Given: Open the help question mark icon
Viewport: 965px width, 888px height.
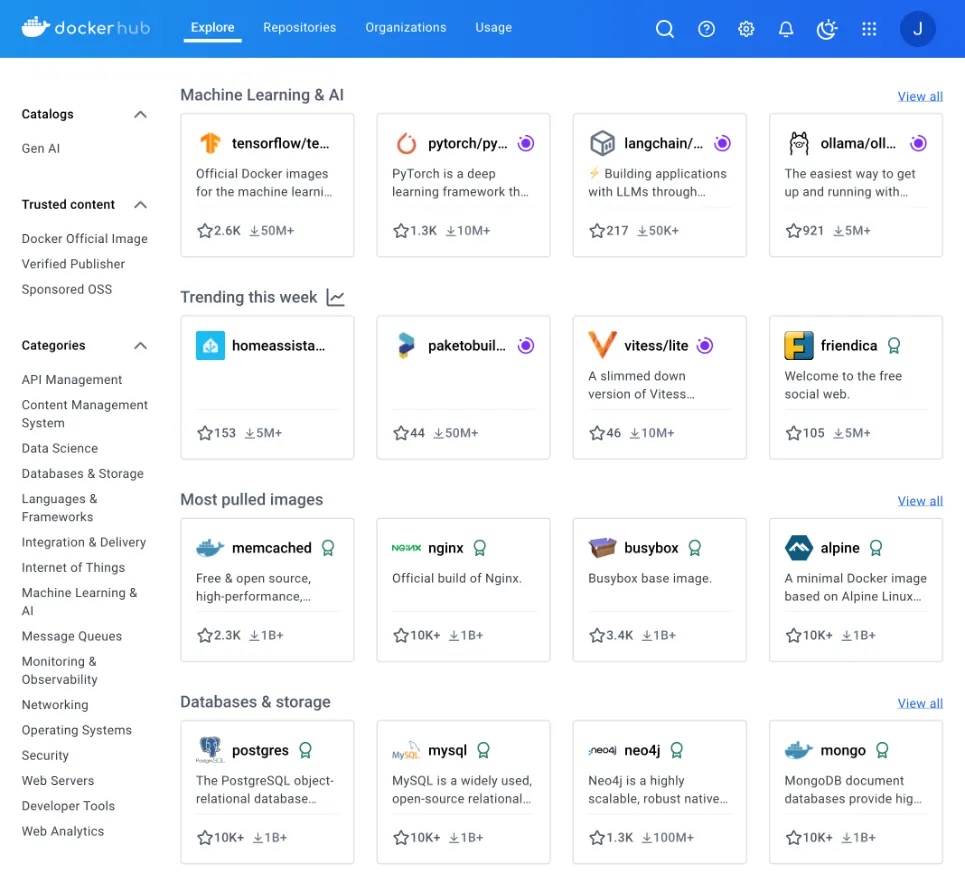Looking at the screenshot, I should (x=706, y=29).
